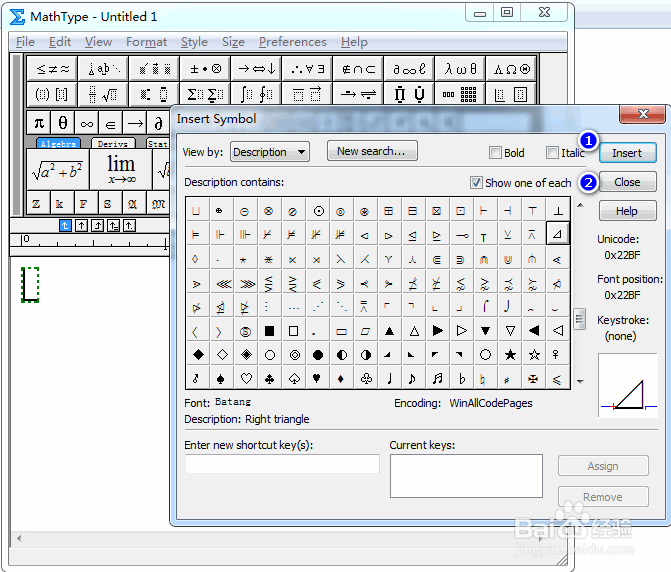Open the Format menu
Viewport: 671px width, 572px height.
[146, 42]
